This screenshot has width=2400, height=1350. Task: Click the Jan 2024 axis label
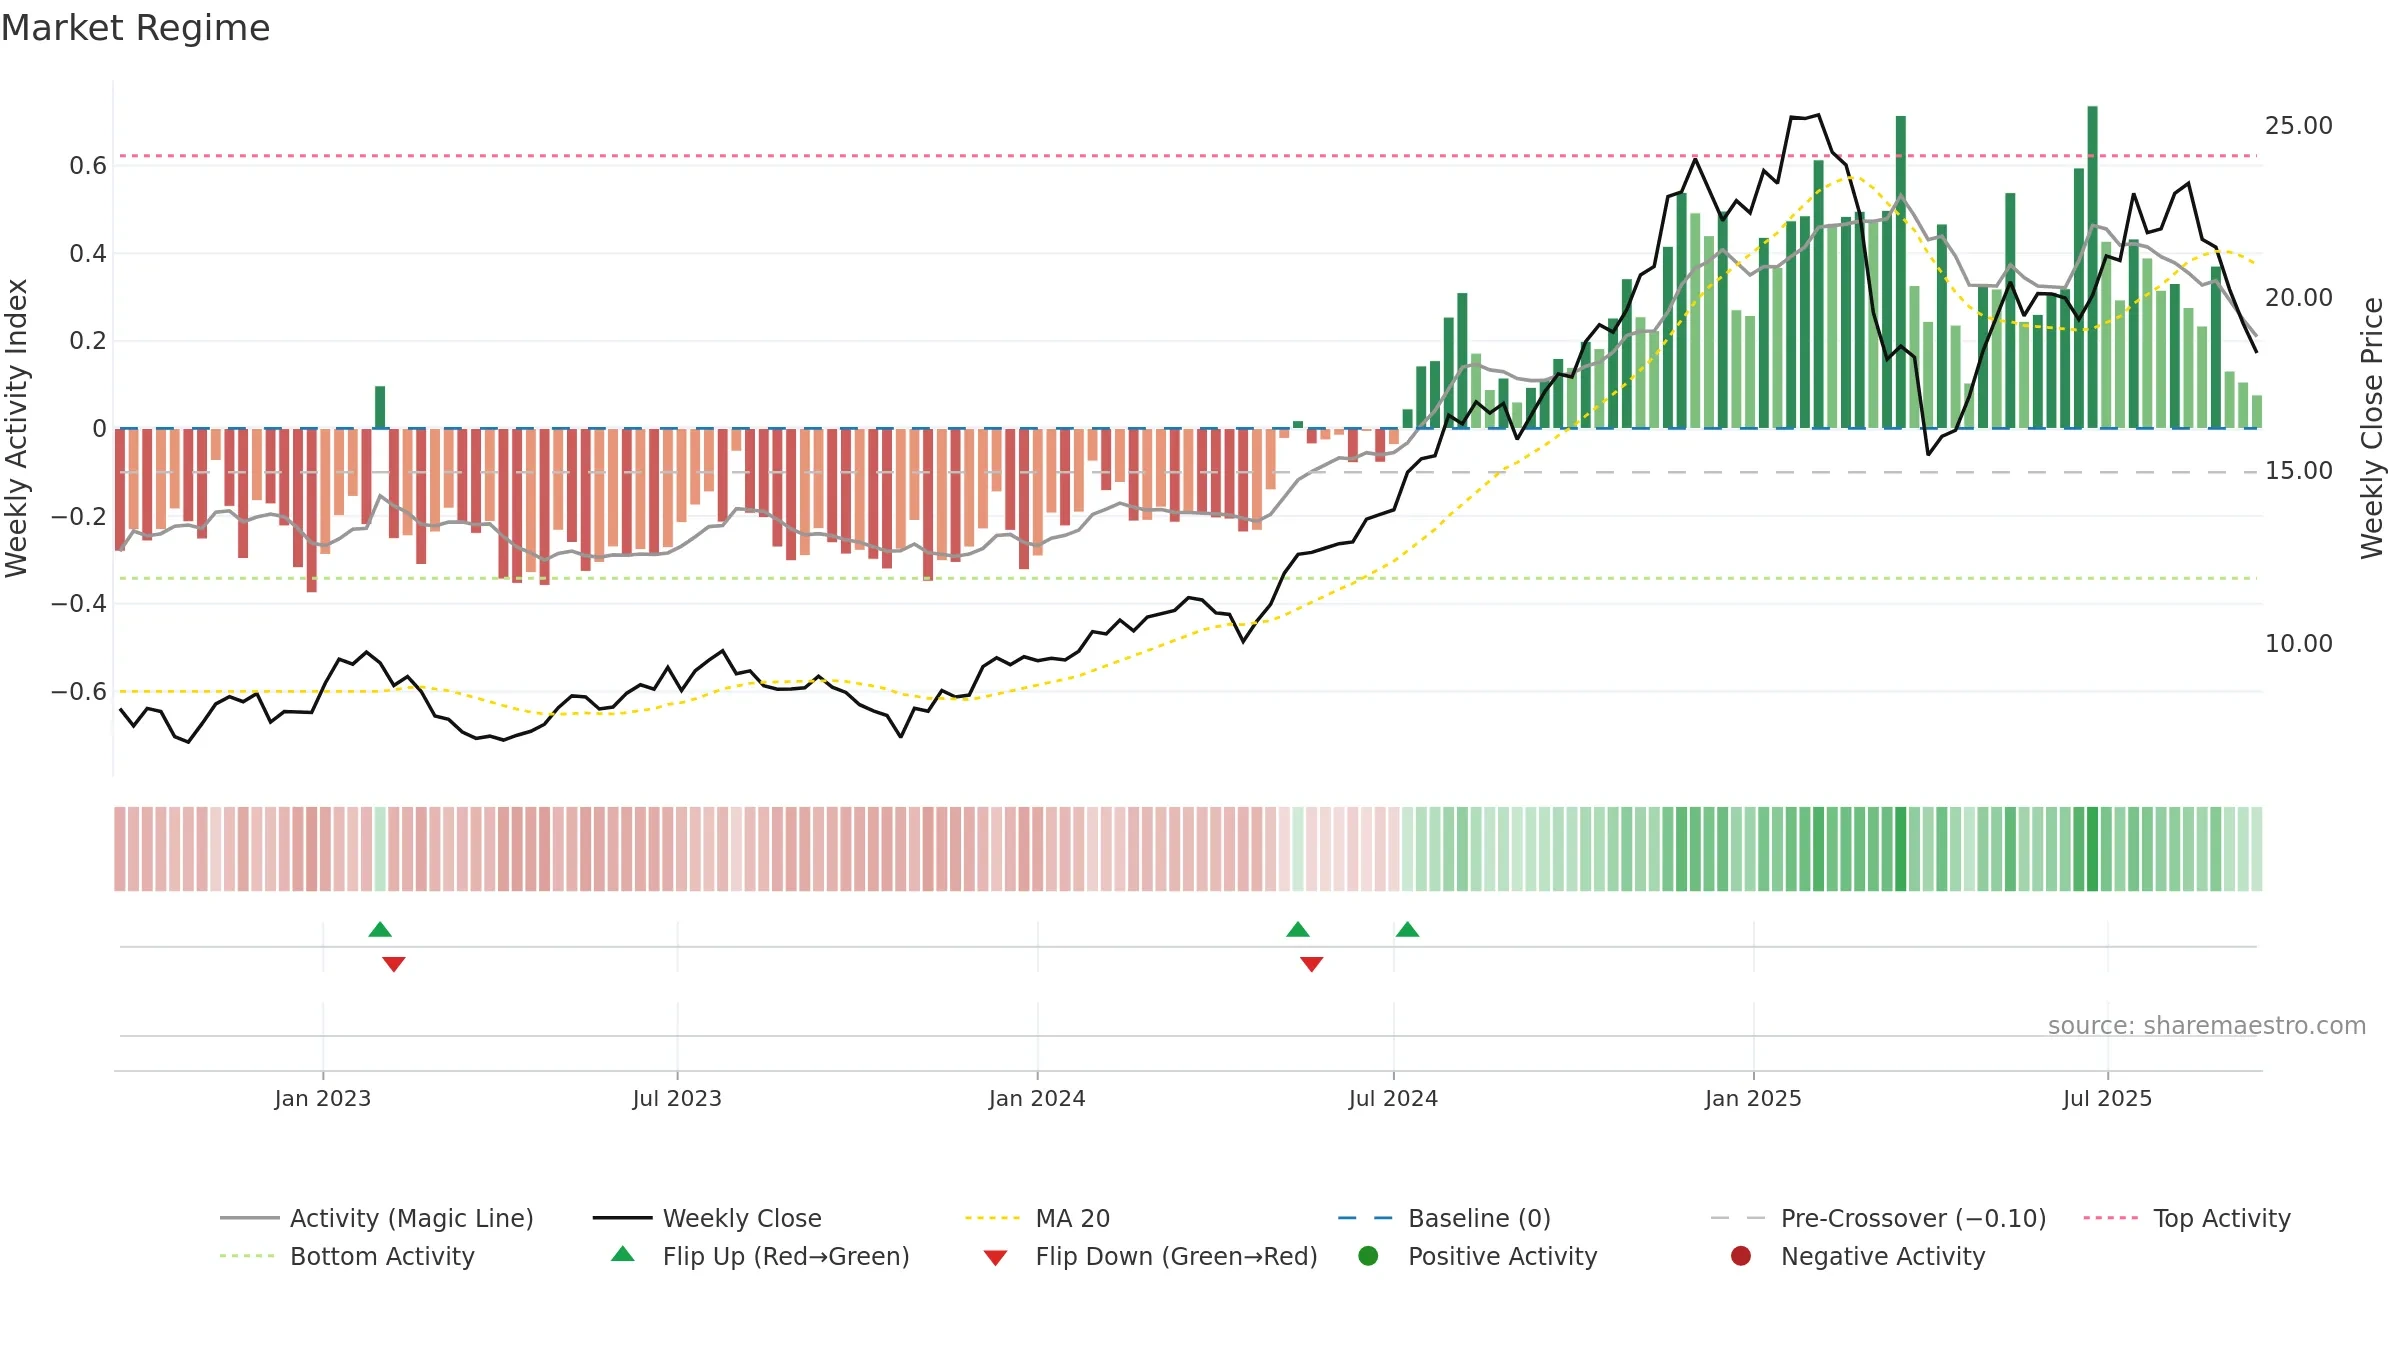[x=1037, y=1098]
